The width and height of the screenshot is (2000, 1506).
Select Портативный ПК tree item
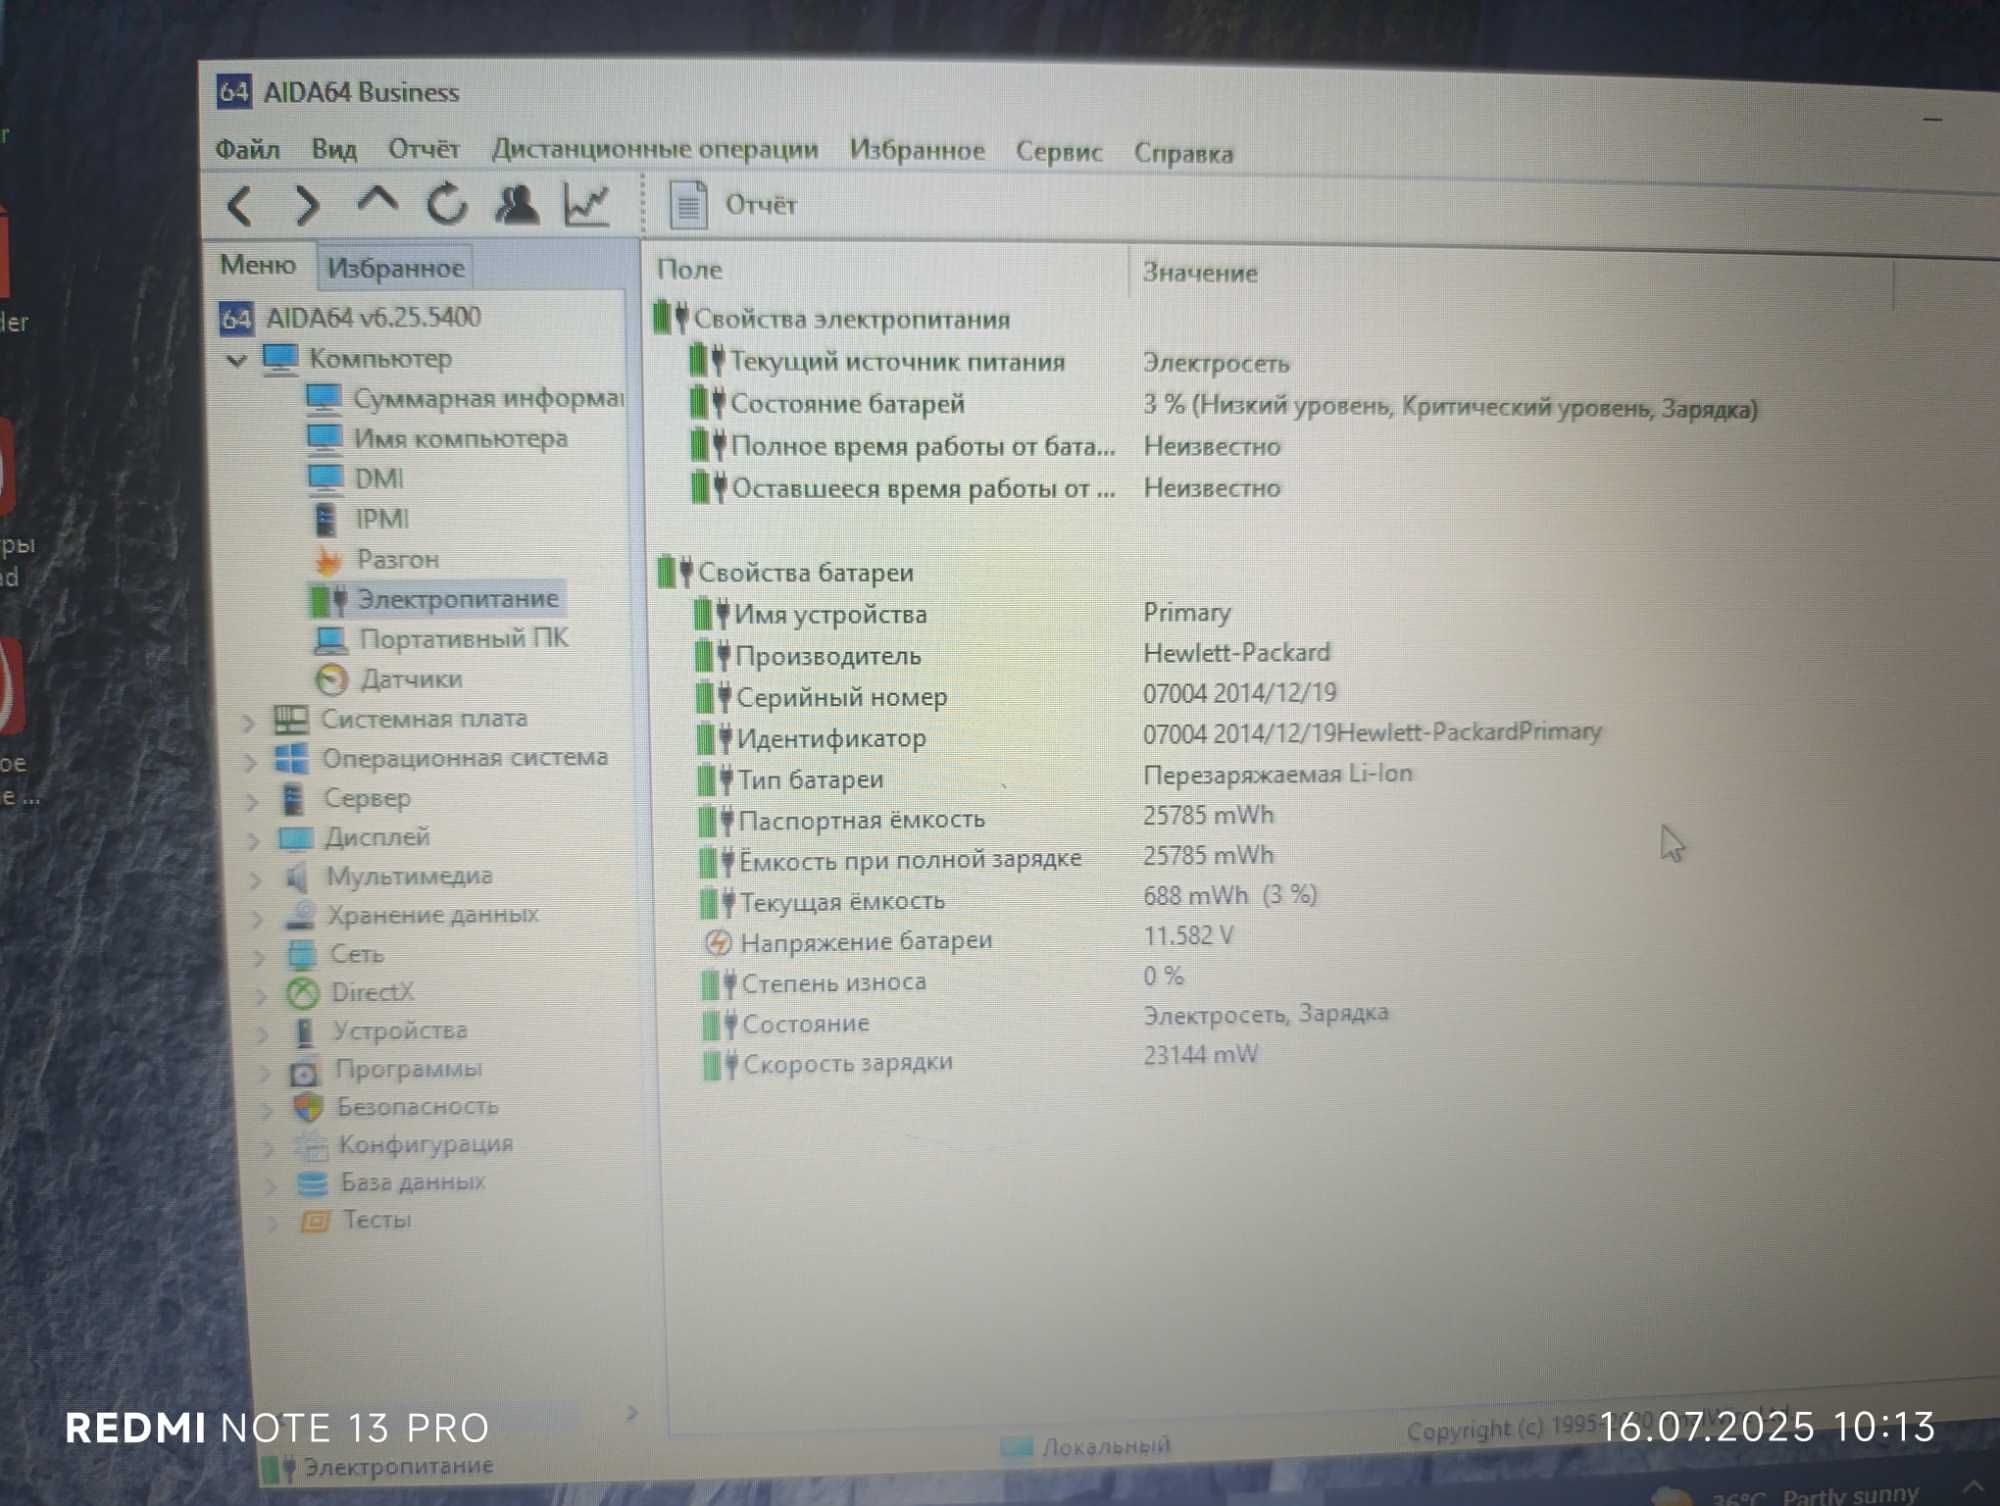[441, 639]
